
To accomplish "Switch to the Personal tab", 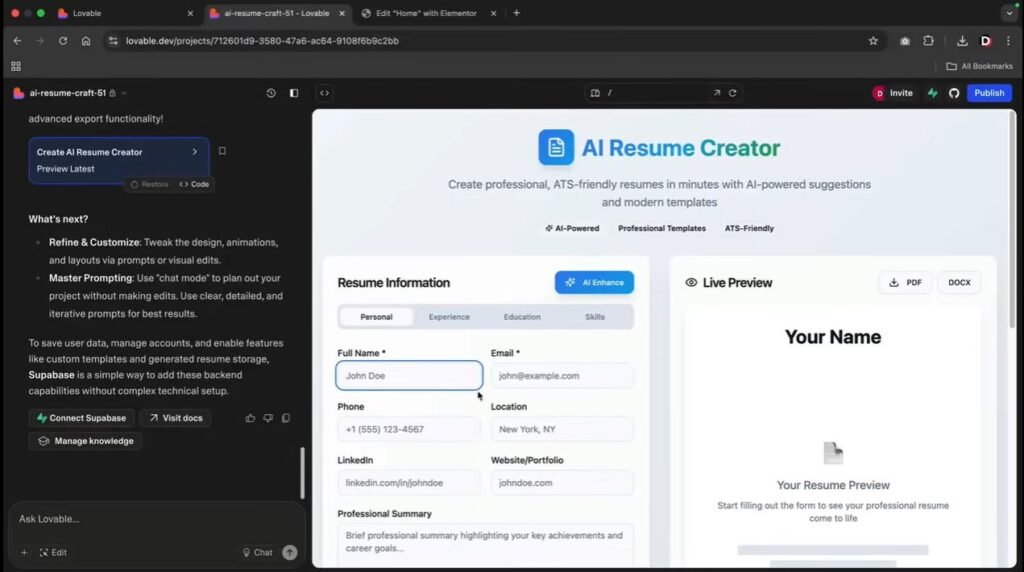I will pyautogui.click(x=376, y=317).
